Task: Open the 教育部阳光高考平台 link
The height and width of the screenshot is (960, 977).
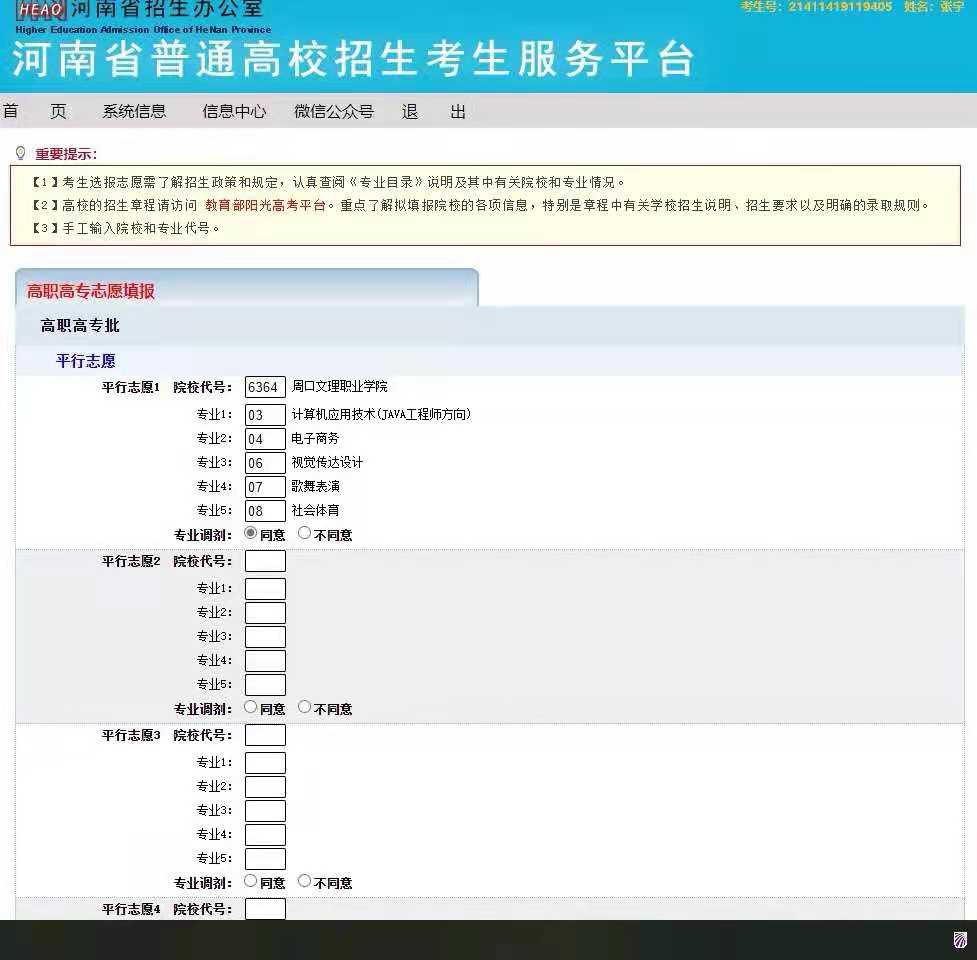Action: coord(265,206)
